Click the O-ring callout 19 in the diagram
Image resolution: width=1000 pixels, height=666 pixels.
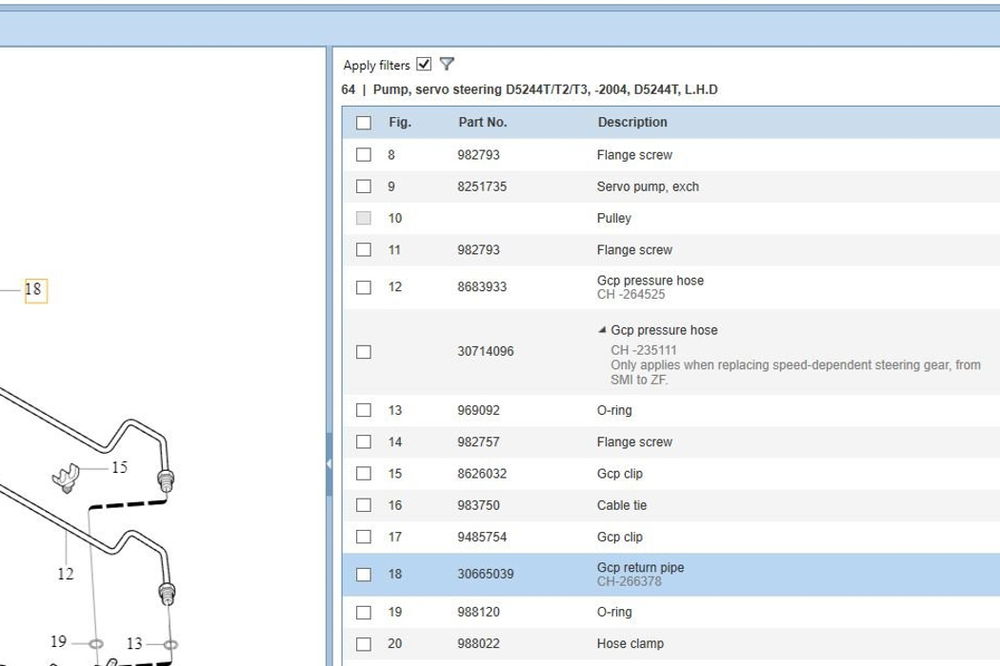(58, 642)
